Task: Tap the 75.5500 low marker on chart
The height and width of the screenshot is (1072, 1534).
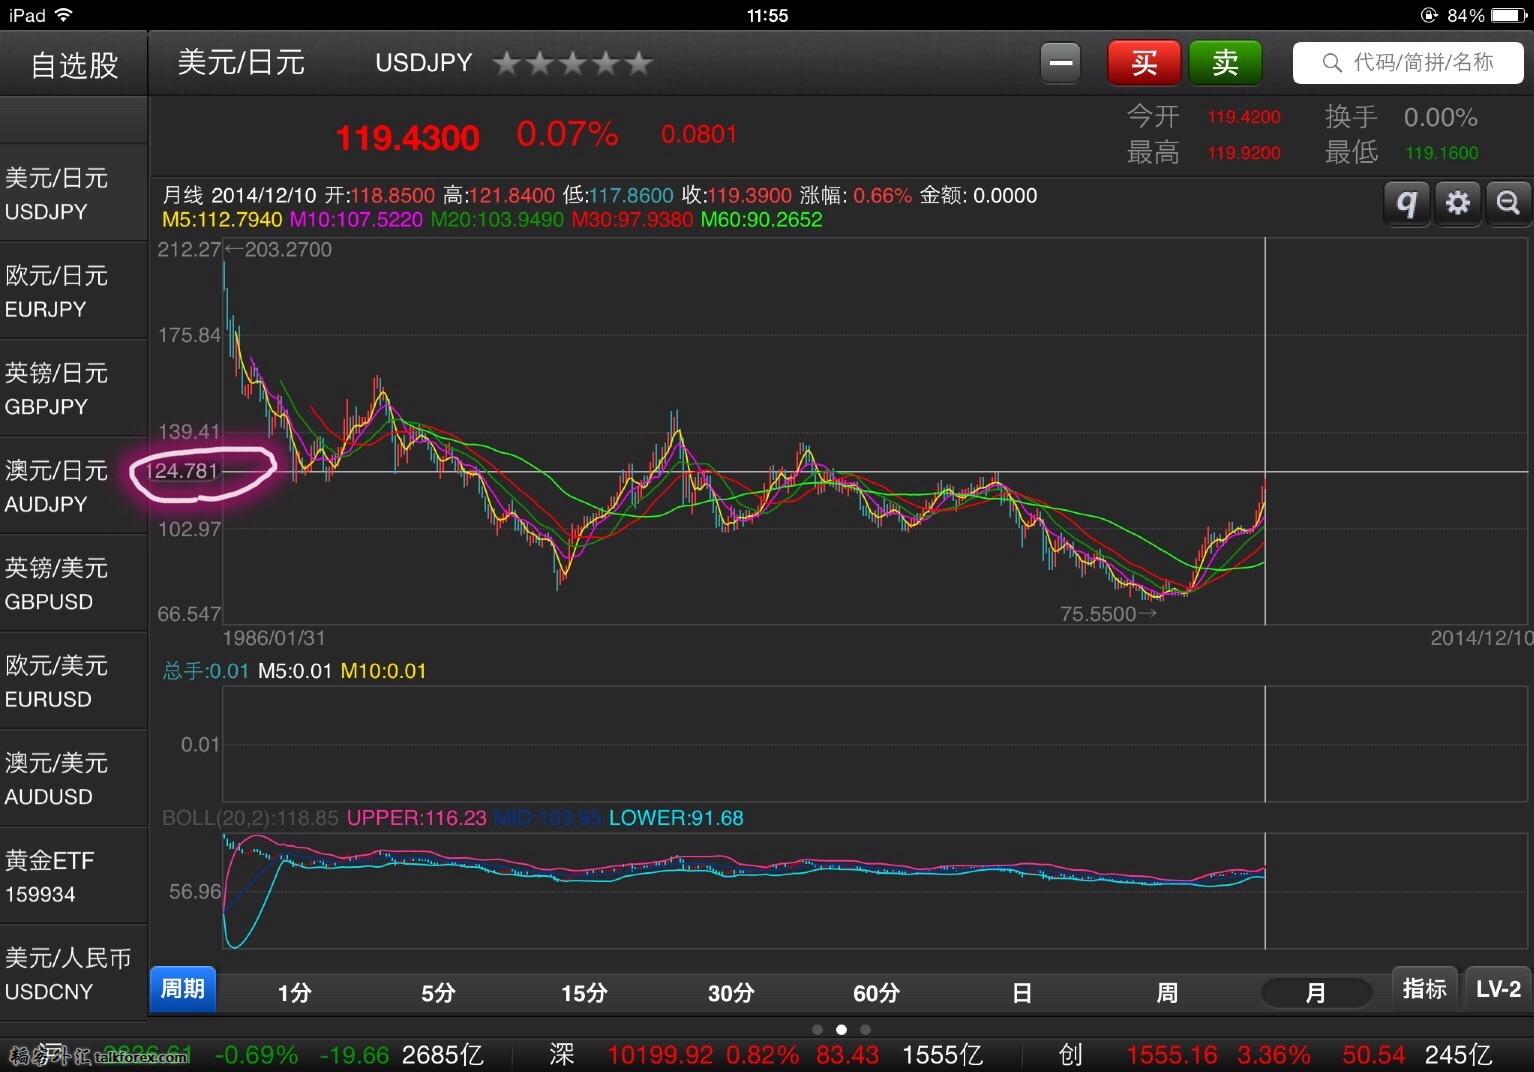Action: pos(1108,614)
